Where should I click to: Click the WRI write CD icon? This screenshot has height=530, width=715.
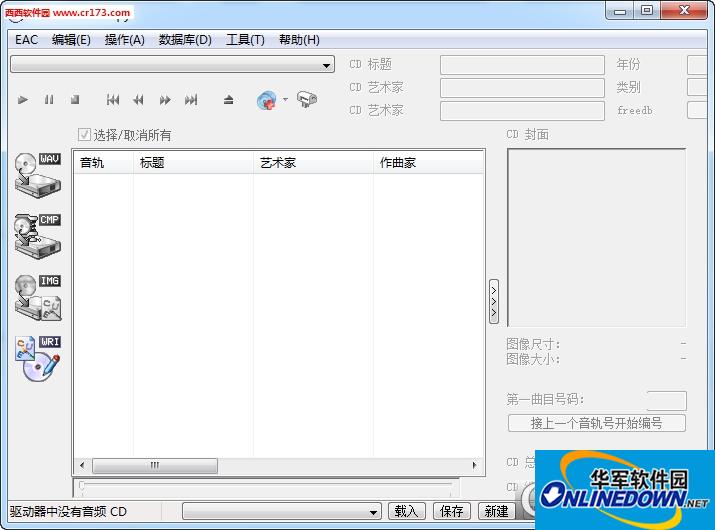point(38,359)
